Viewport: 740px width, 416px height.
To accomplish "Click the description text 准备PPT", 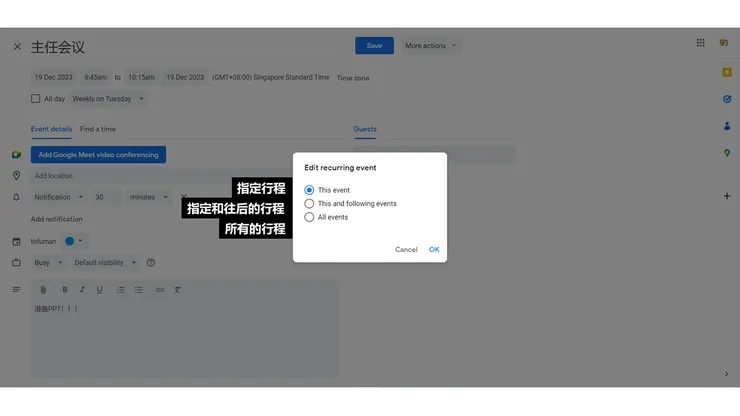I will [55, 309].
